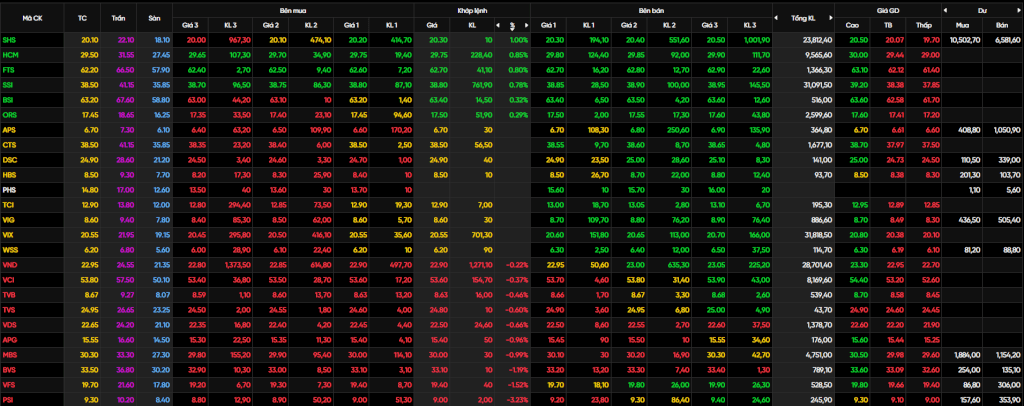Select the CTS ticker row
1024x406 pixels.
click(512, 145)
